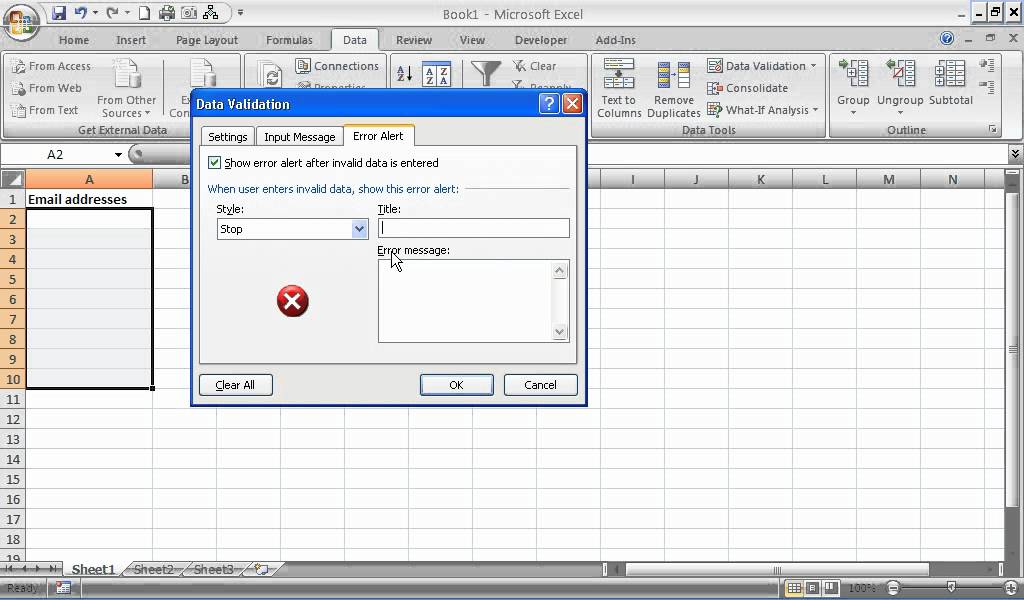Click the Insert Worksheet tab icon
This screenshot has height=600, width=1024.
pos(262,569)
